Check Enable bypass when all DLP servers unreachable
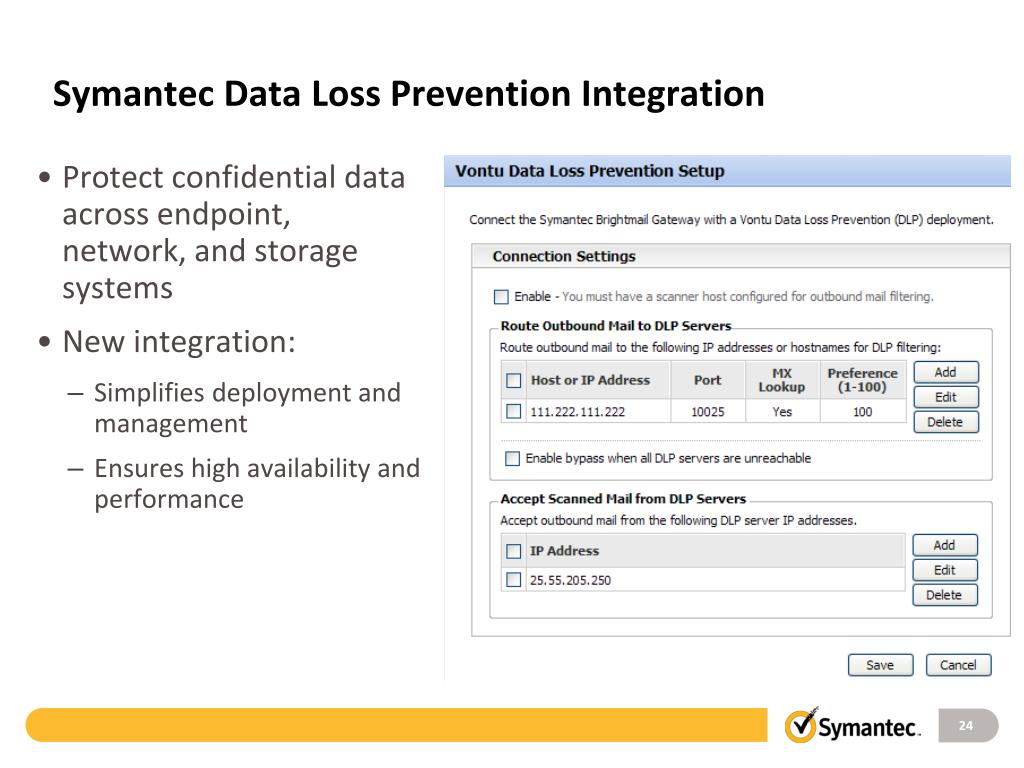Viewport: 1024px width, 768px height. pyautogui.click(x=513, y=458)
